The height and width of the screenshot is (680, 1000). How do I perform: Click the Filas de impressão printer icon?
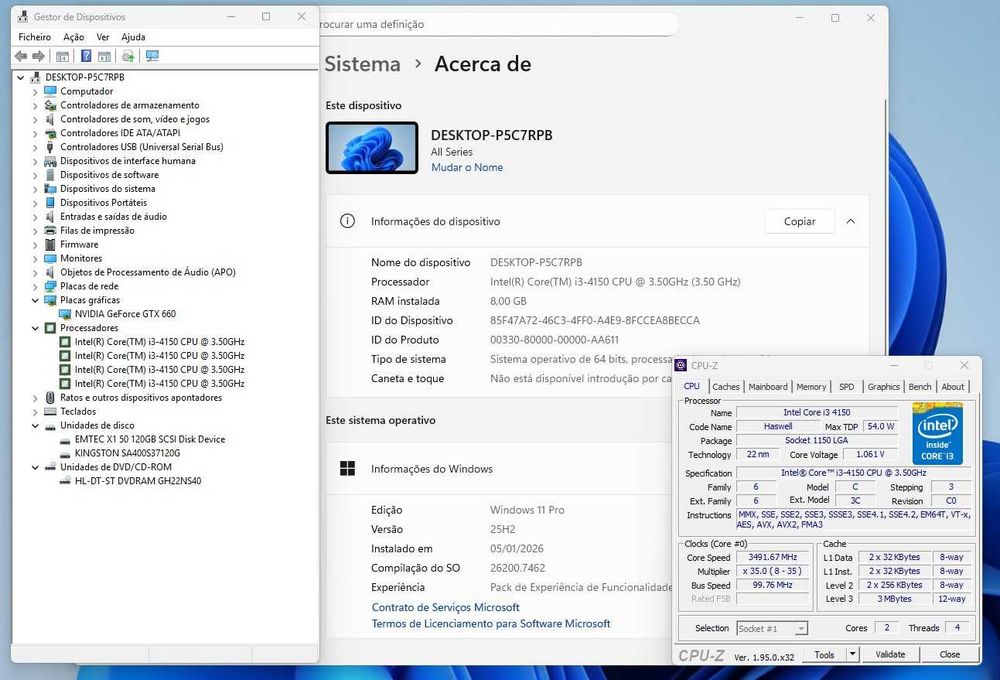tap(50, 230)
